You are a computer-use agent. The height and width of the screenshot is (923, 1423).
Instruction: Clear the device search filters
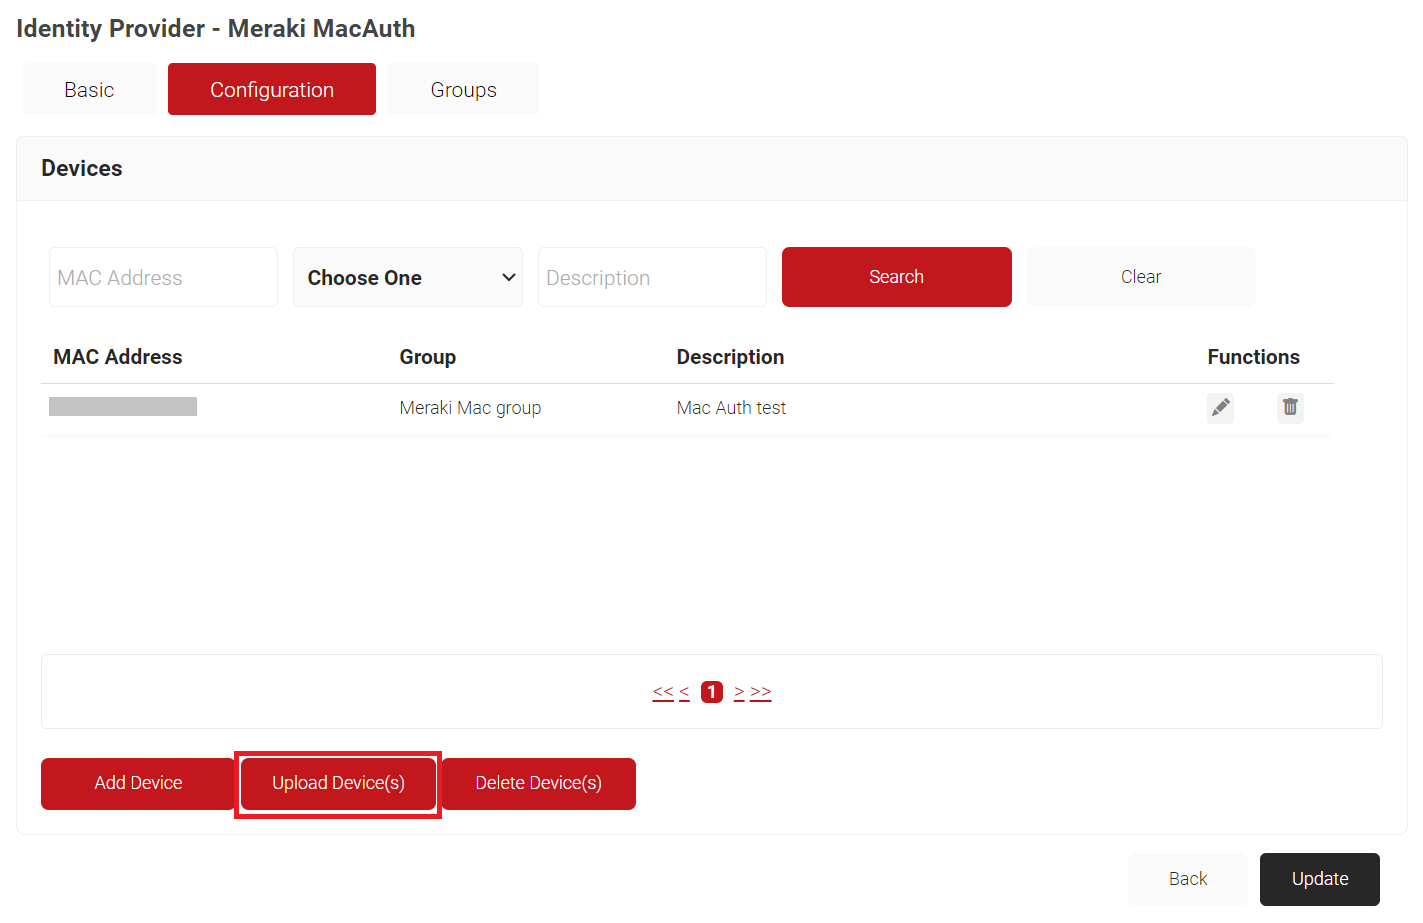pyautogui.click(x=1140, y=277)
